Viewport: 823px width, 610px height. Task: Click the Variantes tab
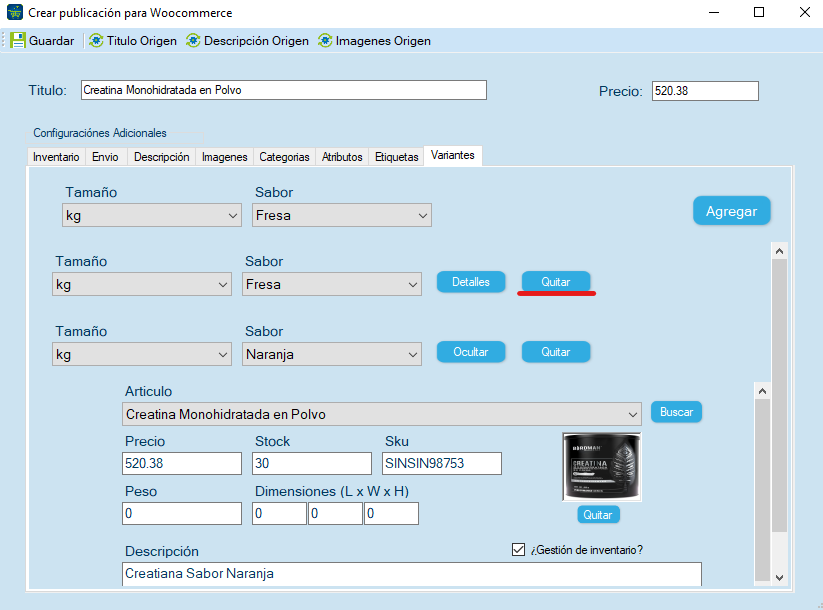(x=452, y=155)
